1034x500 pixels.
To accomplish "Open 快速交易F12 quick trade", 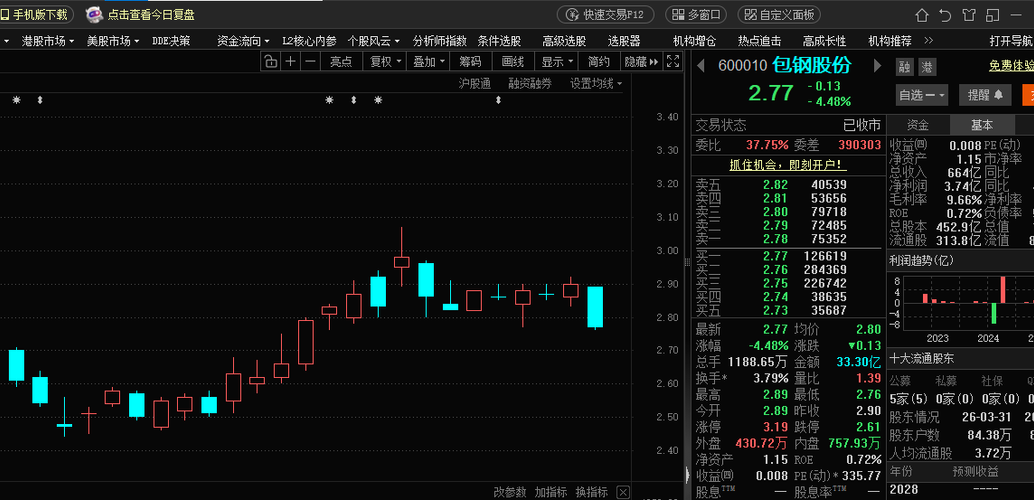I will click(605, 15).
